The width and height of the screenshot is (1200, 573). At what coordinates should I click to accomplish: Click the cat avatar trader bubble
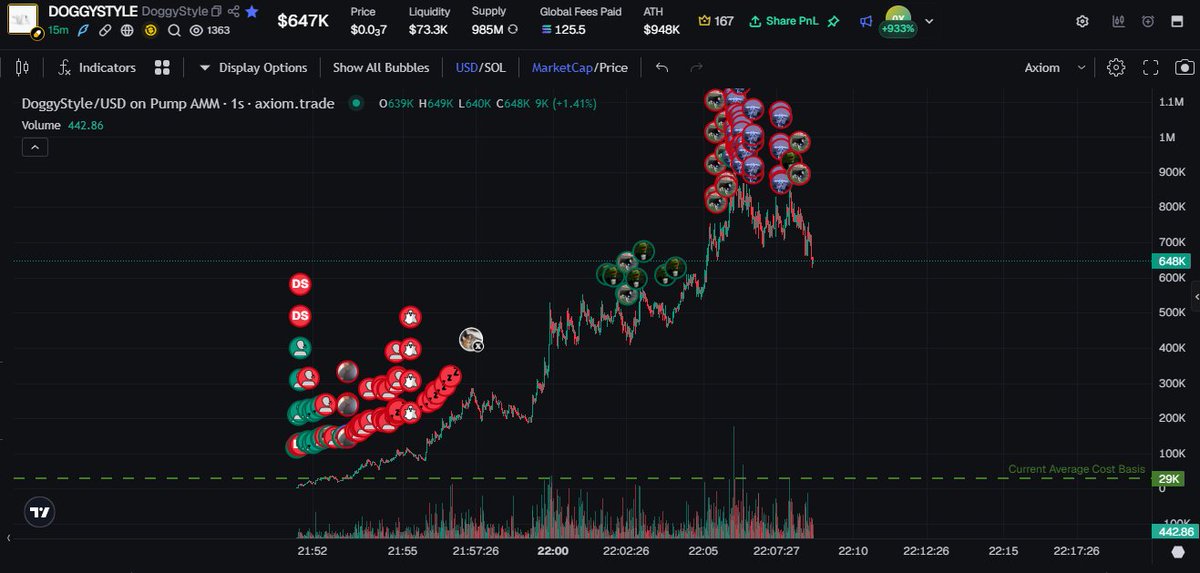(471, 340)
